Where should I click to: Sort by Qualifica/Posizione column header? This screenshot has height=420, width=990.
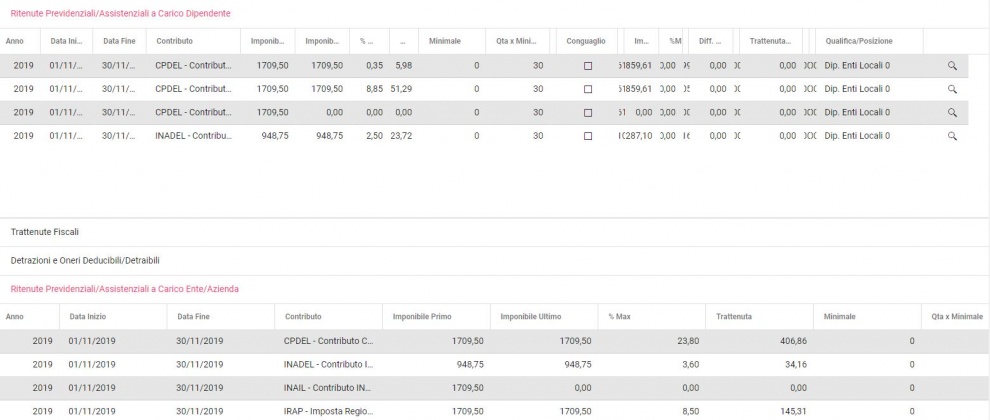click(858, 41)
